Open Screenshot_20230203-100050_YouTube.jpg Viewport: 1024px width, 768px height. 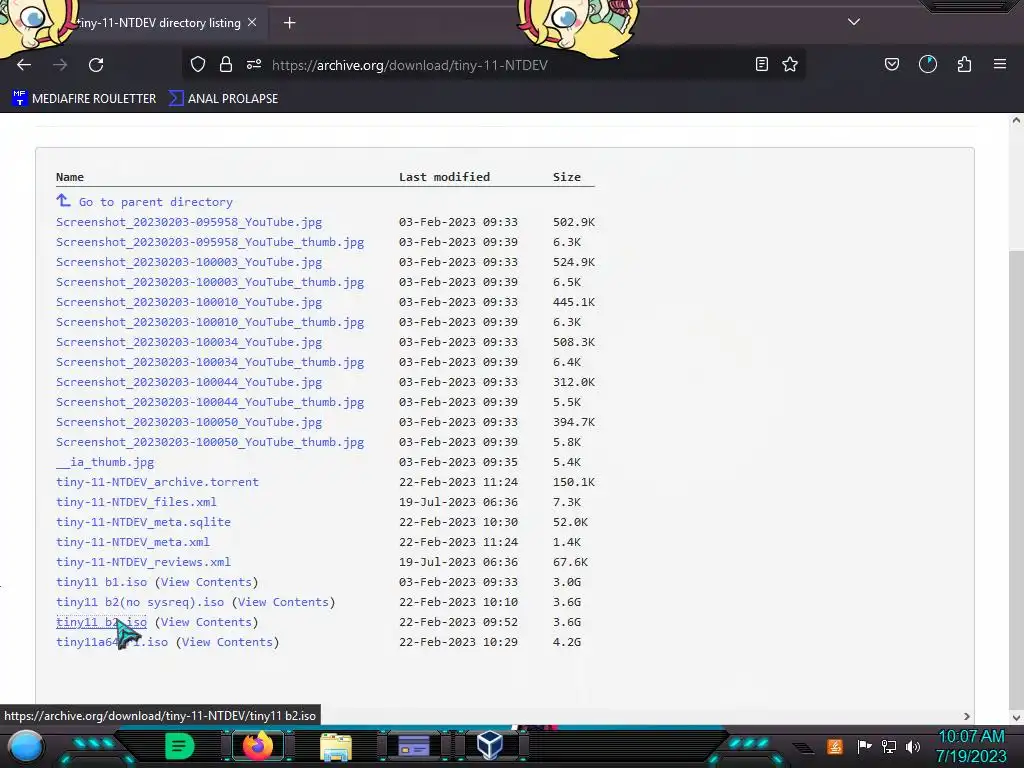click(189, 423)
